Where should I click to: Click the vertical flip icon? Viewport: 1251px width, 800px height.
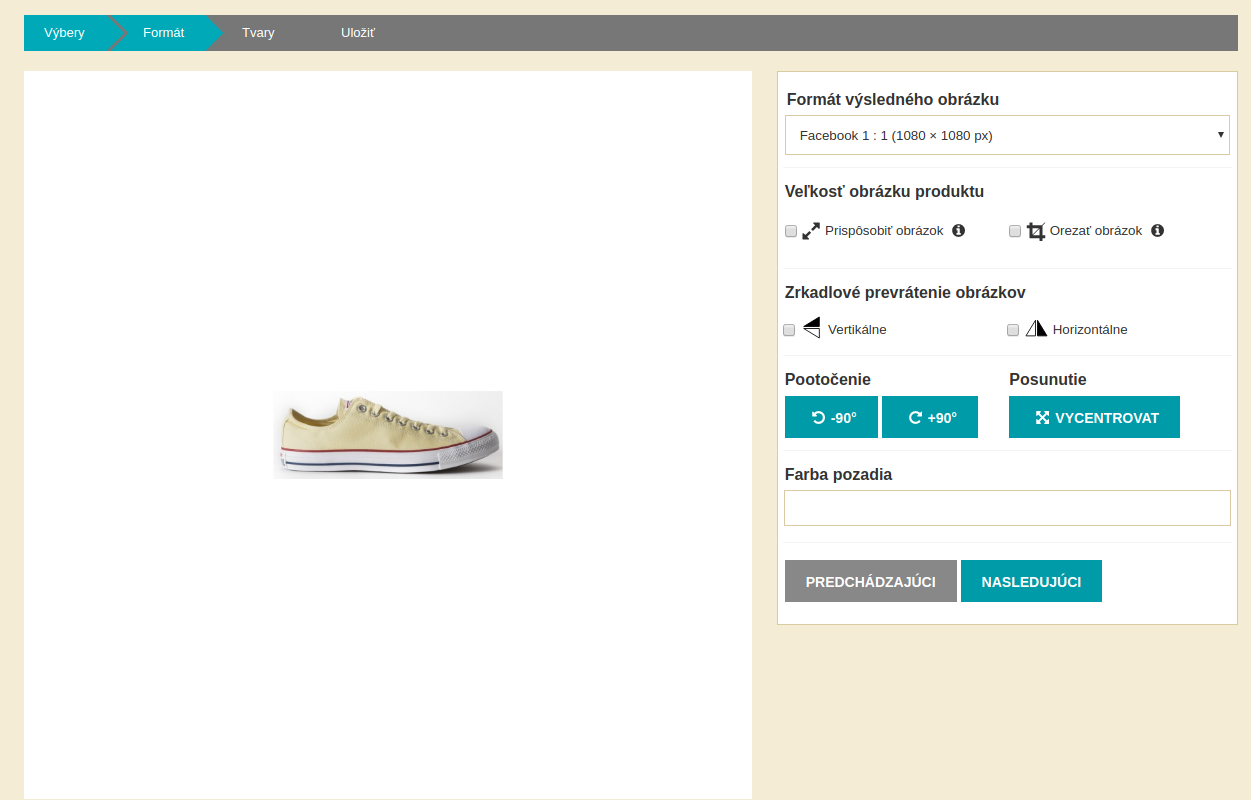click(811, 328)
